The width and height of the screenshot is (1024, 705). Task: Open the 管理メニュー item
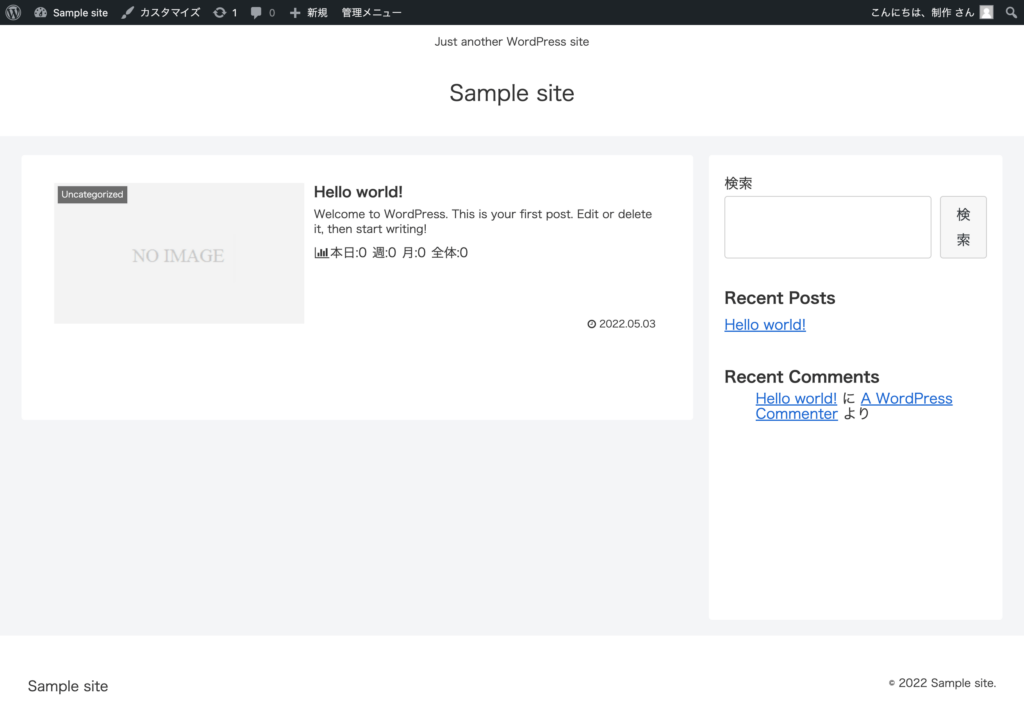coord(372,12)
